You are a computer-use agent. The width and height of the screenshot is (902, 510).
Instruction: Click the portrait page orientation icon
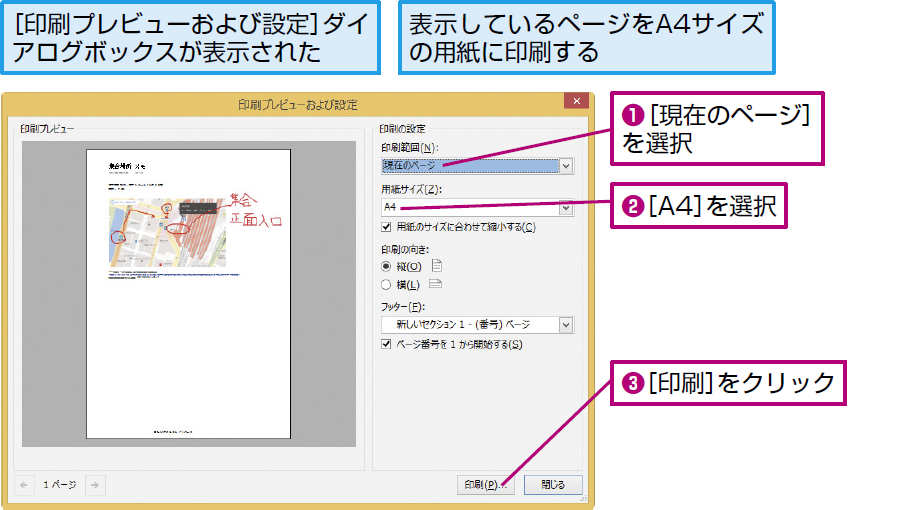tap(437, 266)
